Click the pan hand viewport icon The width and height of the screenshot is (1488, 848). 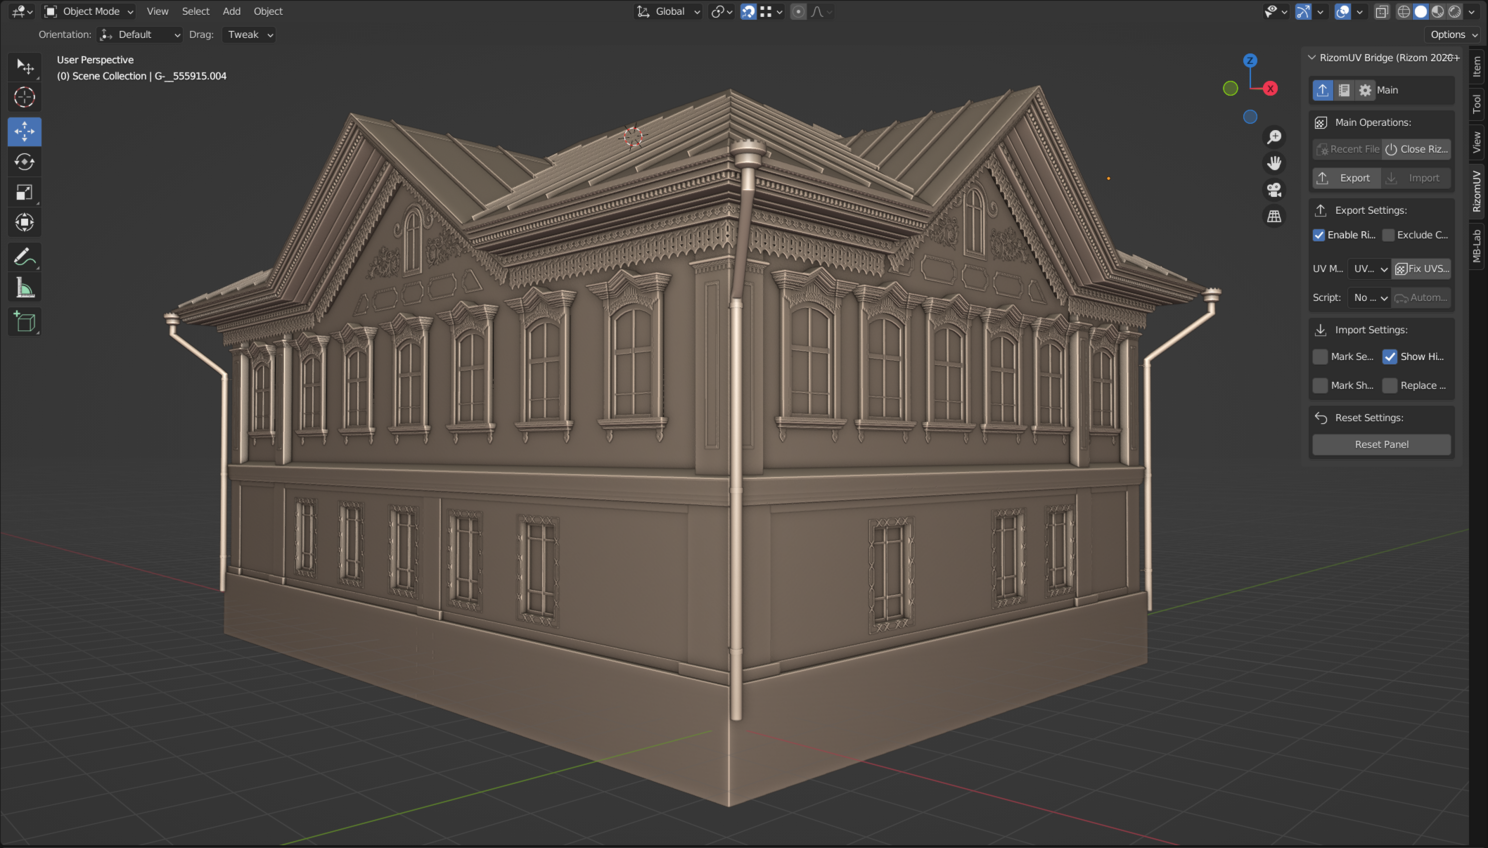[x=1274, y=163]
